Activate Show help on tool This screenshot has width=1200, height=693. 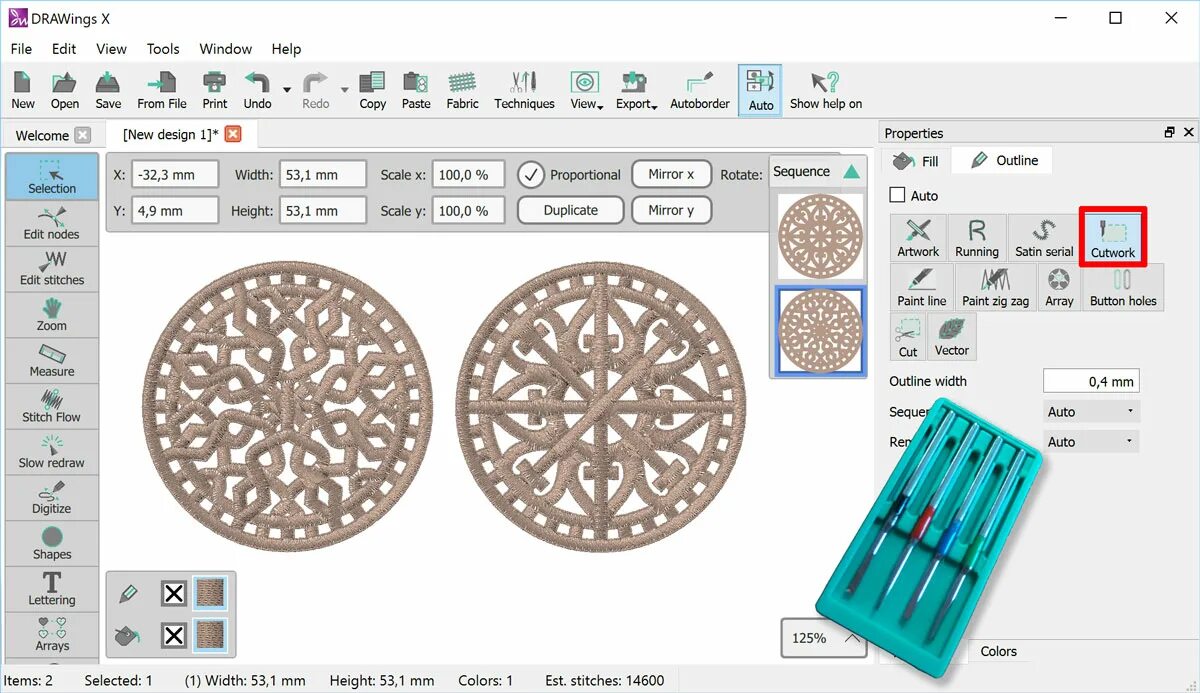click(x=826, y=91)
